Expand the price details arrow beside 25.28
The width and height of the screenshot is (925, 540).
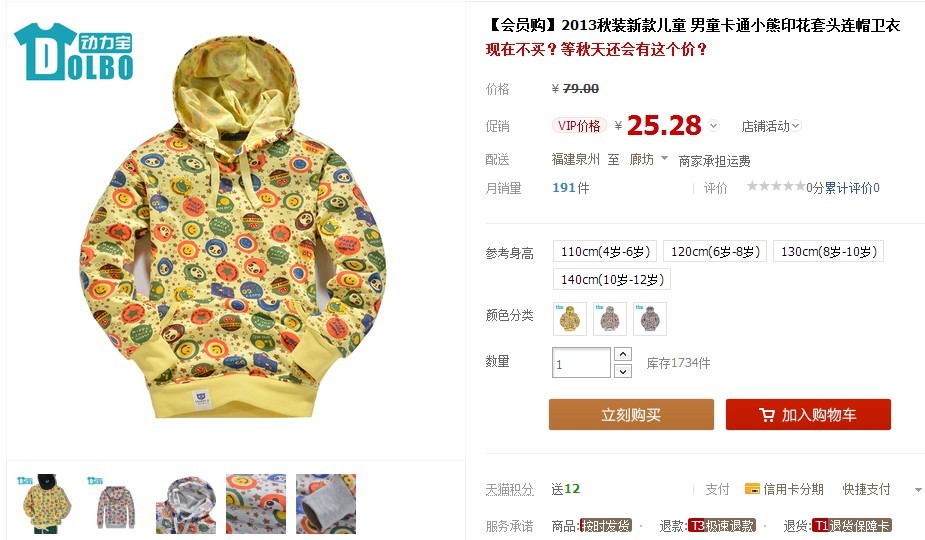[x=714, y=126]
